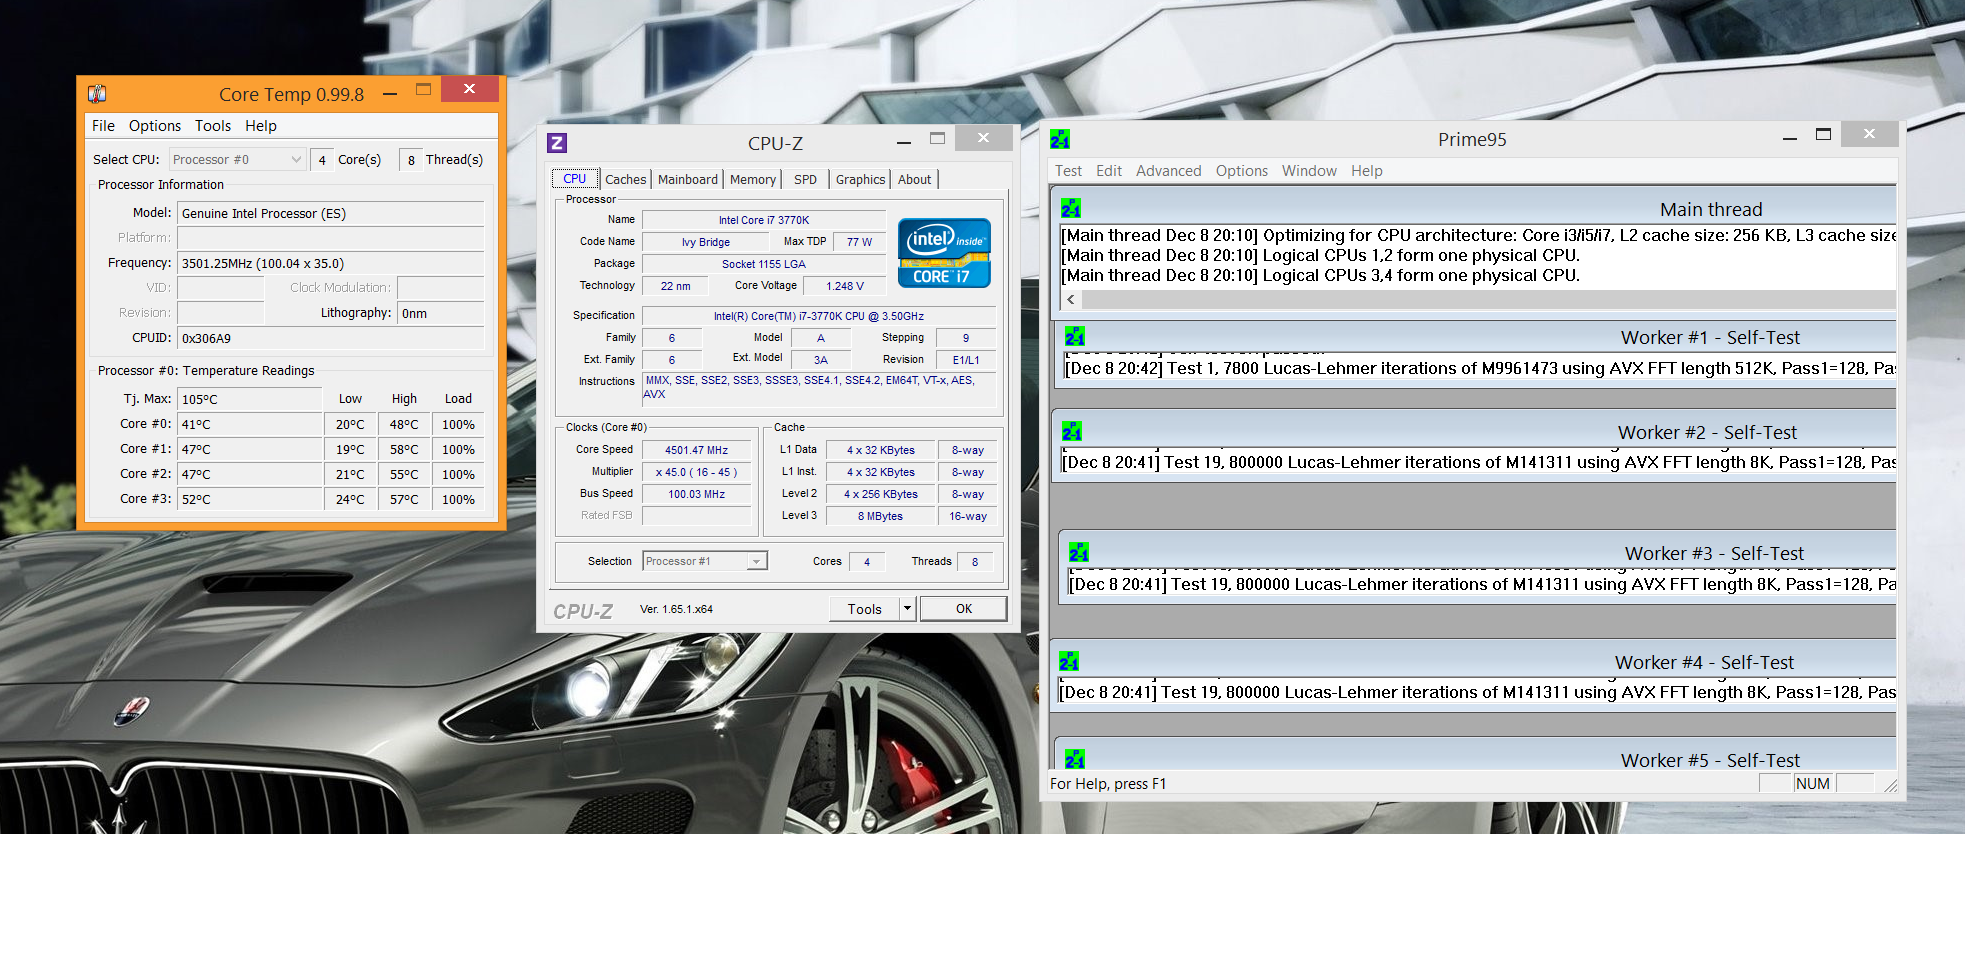Click the Package value Socket 1155 LGA
Image resolution: width=1965 pixels, height=972 pixels.
click(x=764, y=264)
